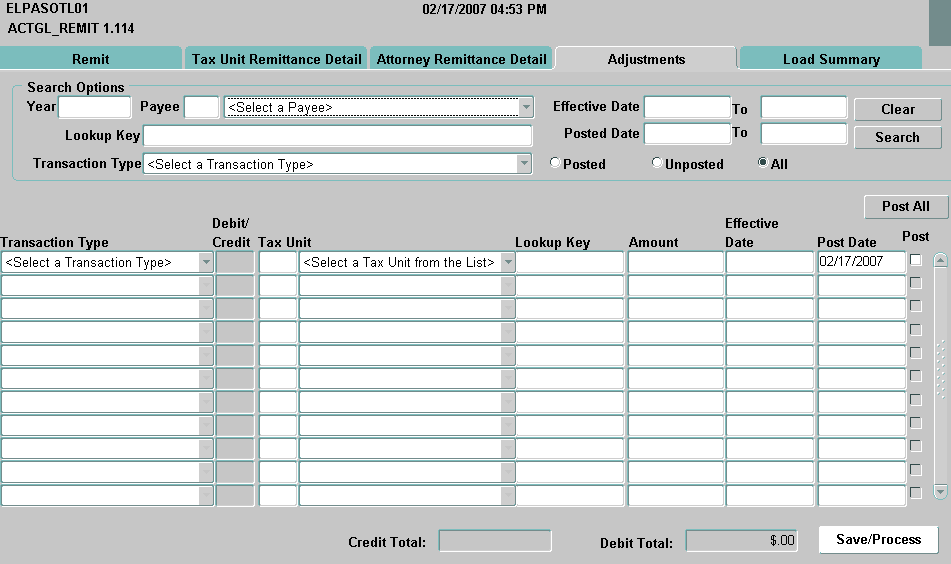Viewport: 951px width, 564px height.
Task: Open the Load Summary tab
Action: tap(830, 59)
